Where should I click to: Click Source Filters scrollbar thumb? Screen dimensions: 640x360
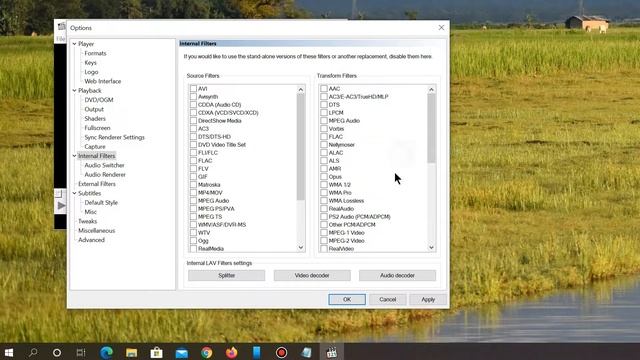(301, 147)
